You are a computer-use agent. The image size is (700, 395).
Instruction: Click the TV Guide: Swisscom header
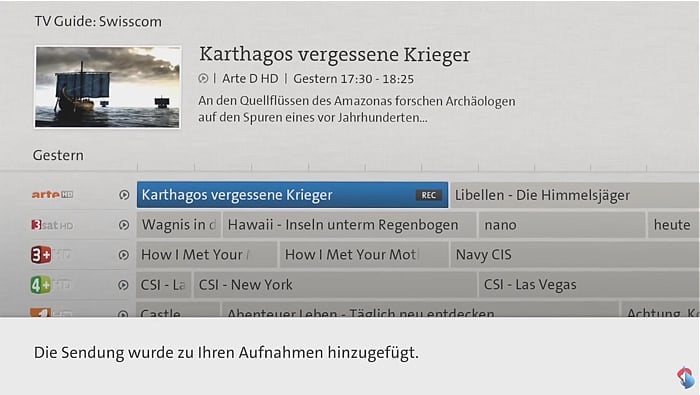point(98,21)
